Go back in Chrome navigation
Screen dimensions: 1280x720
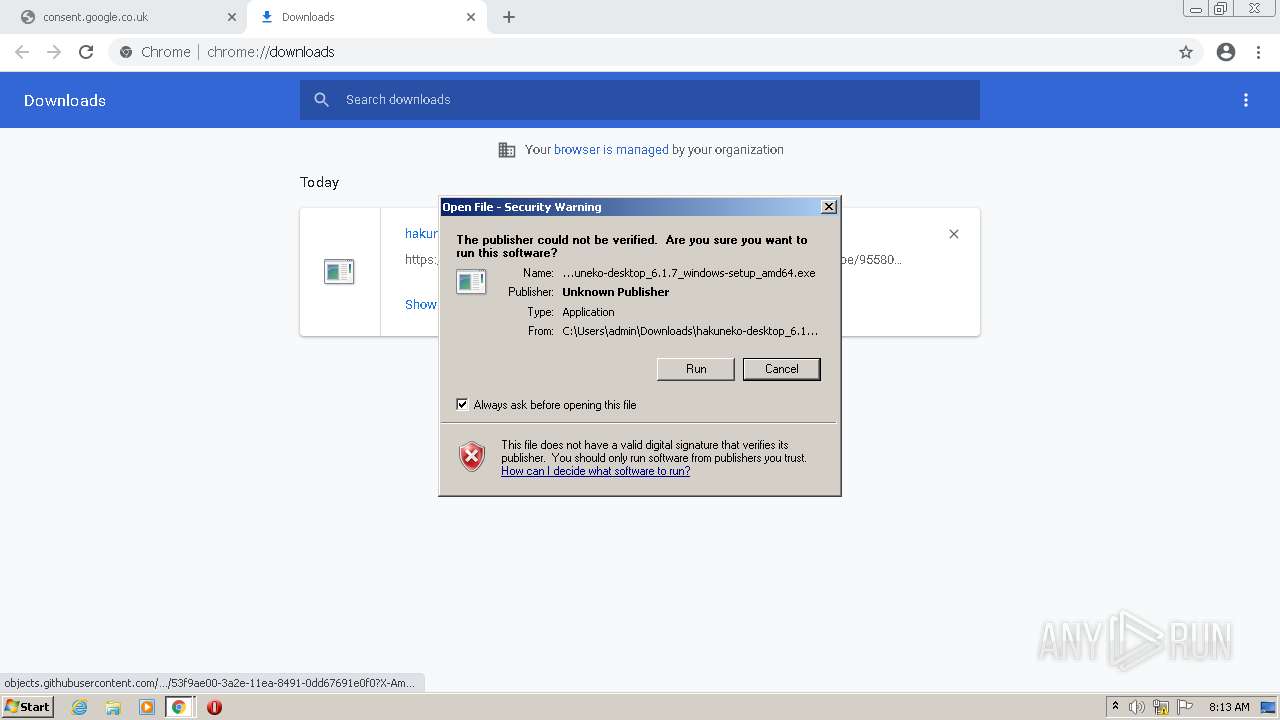(22, 52)
